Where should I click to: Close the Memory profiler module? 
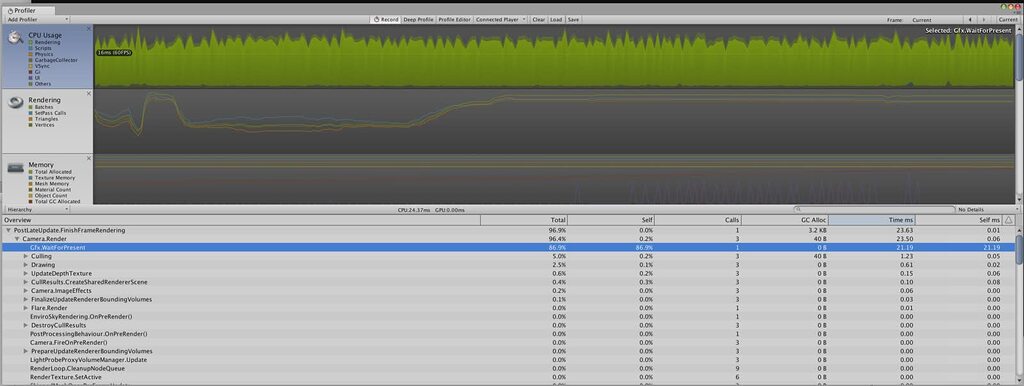[89, 158]
